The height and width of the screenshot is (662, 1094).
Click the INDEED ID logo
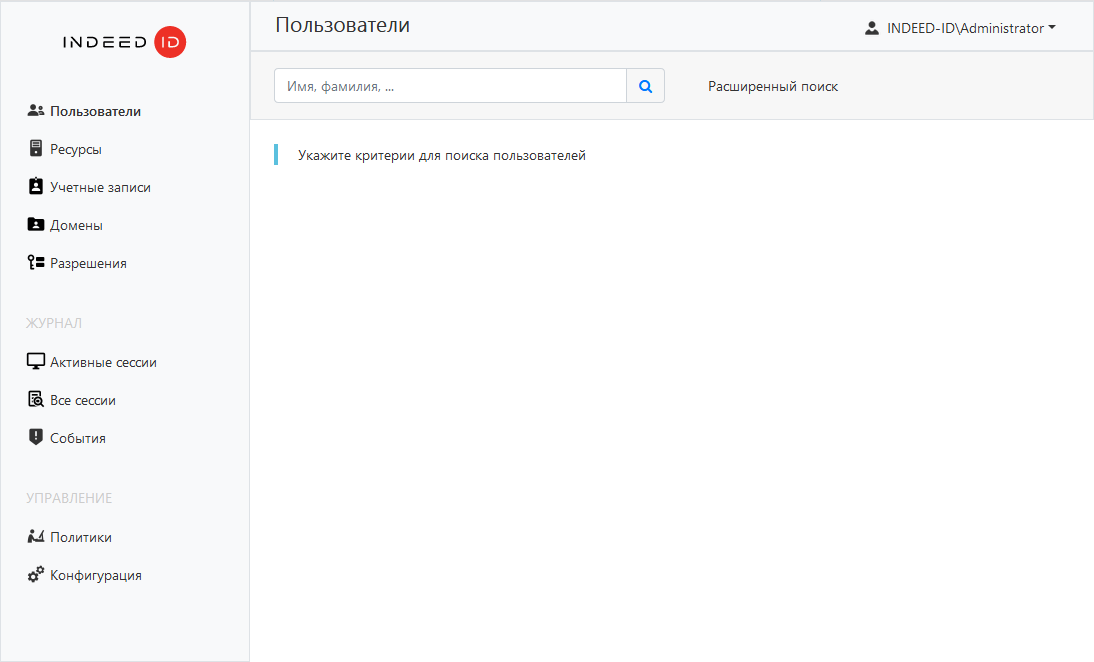click(124, 43)
